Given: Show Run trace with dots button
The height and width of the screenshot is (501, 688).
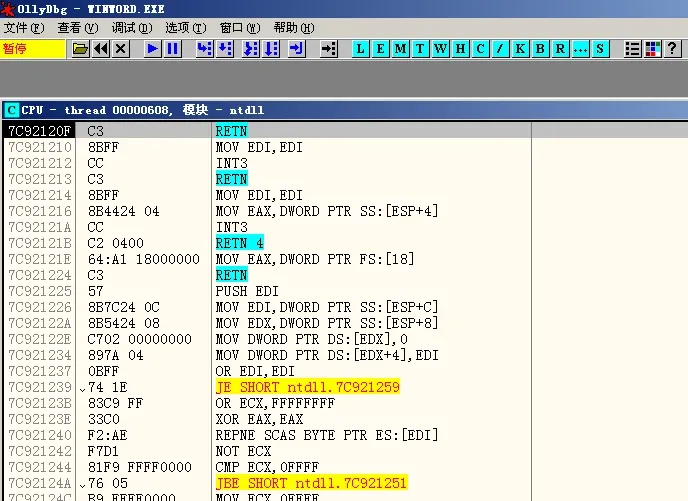Looking at the screenshot, I should click(580, 49).
